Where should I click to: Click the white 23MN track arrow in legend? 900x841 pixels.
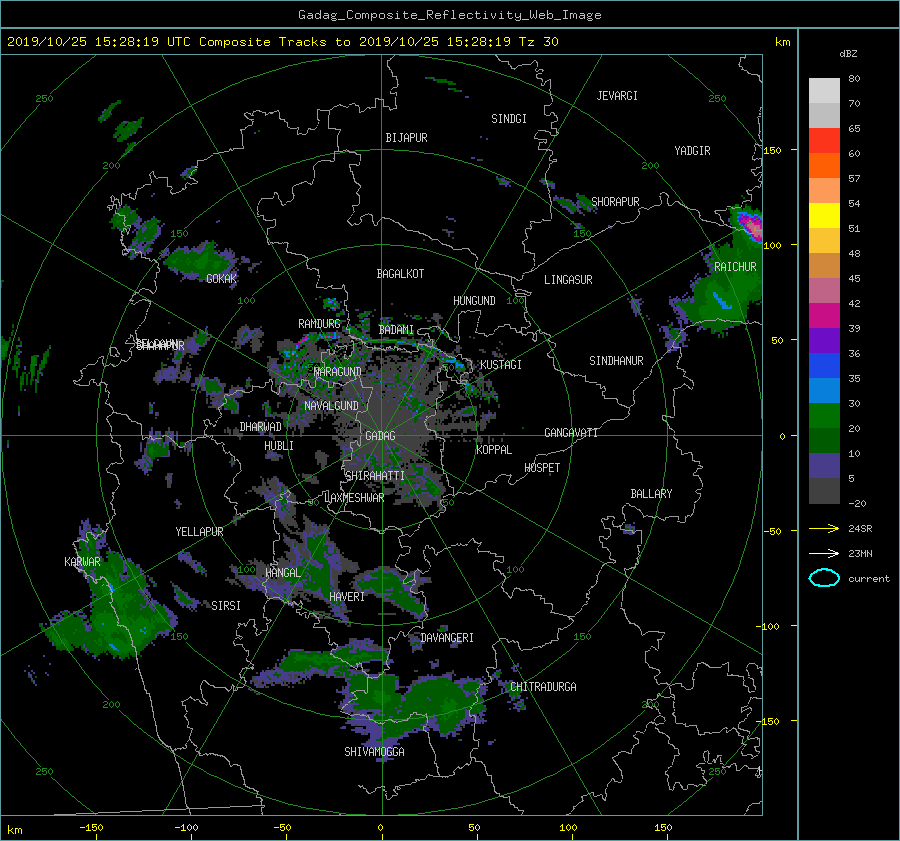[x=824, y=553]
